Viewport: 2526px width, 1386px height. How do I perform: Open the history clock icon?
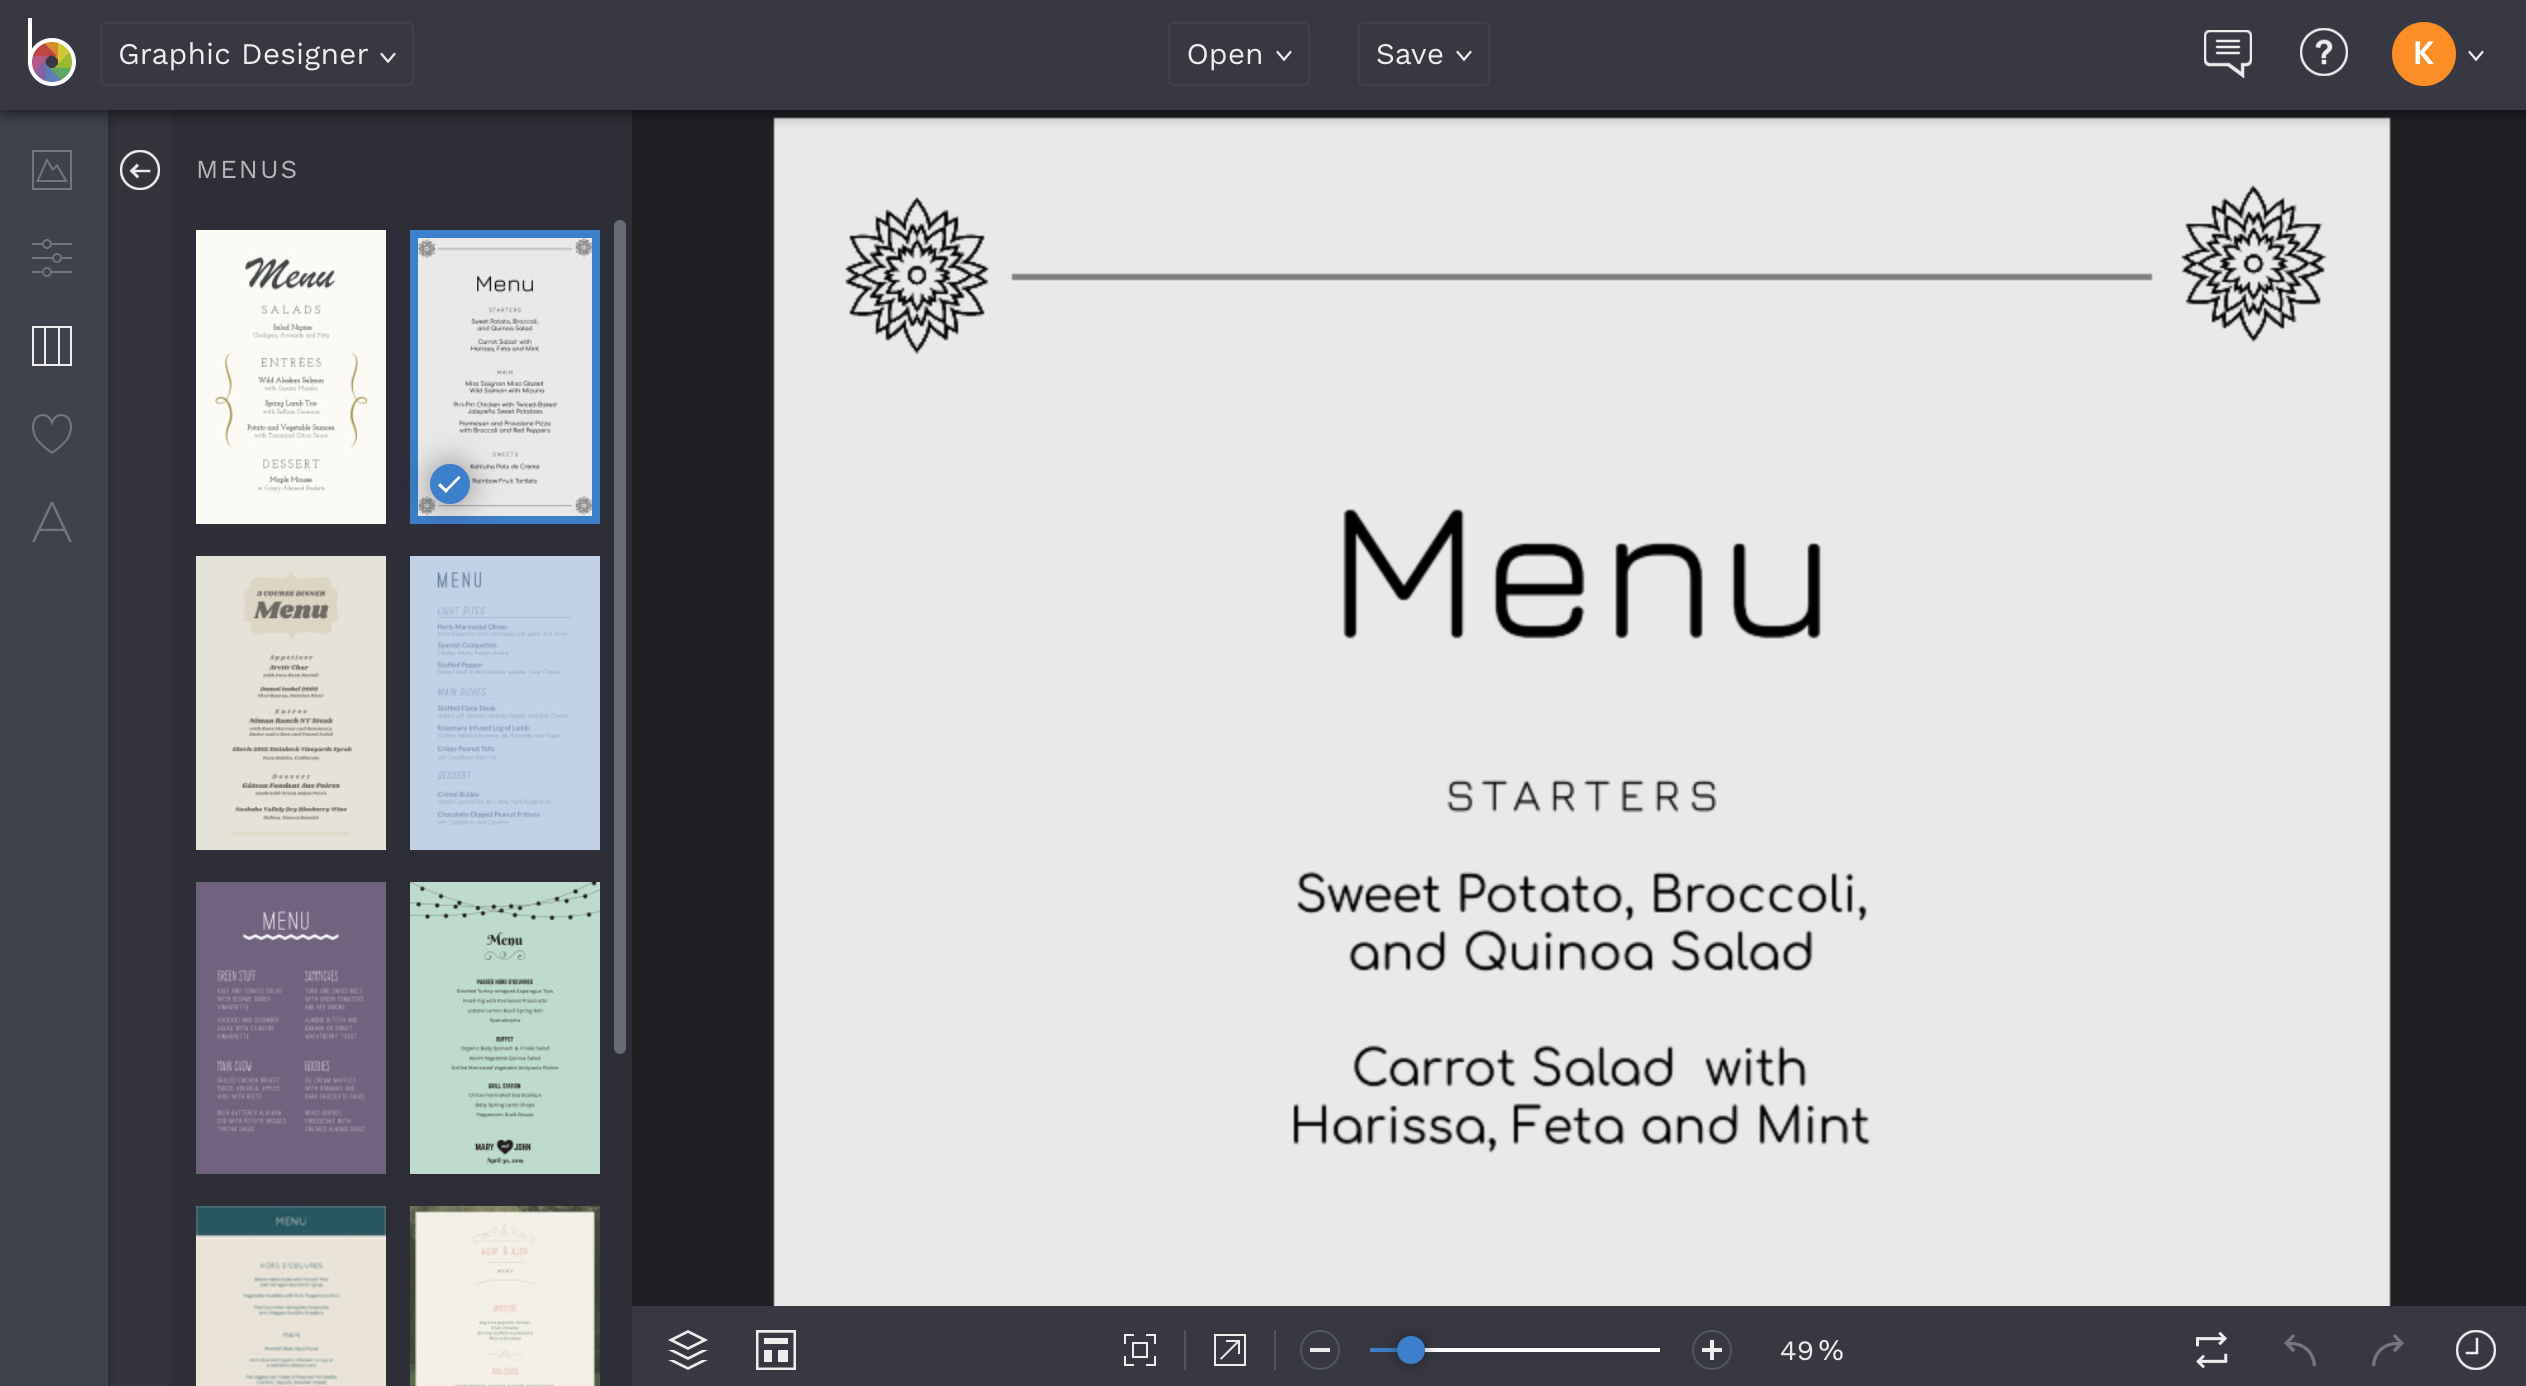click(2476, 1350)
